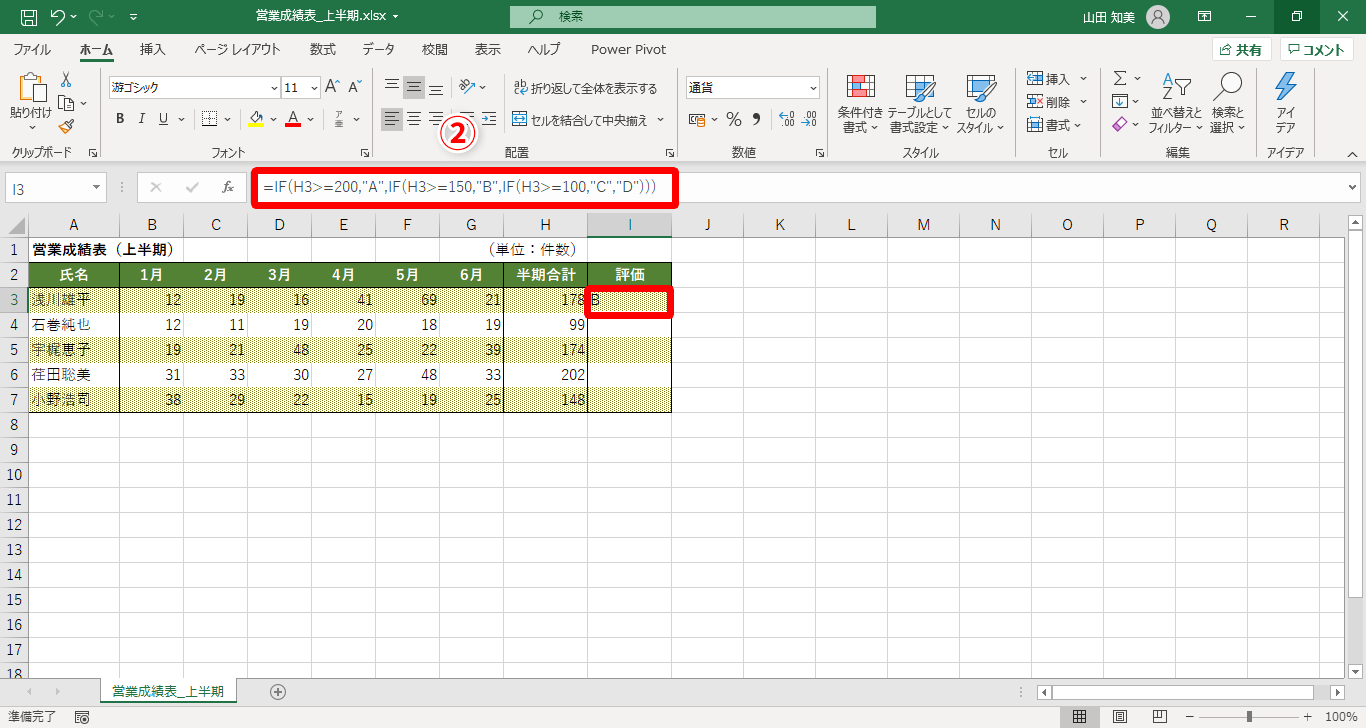
Task: Open the 検索と選択 find and select menu
Action: pyautogui.click(x=1227, y=103)
